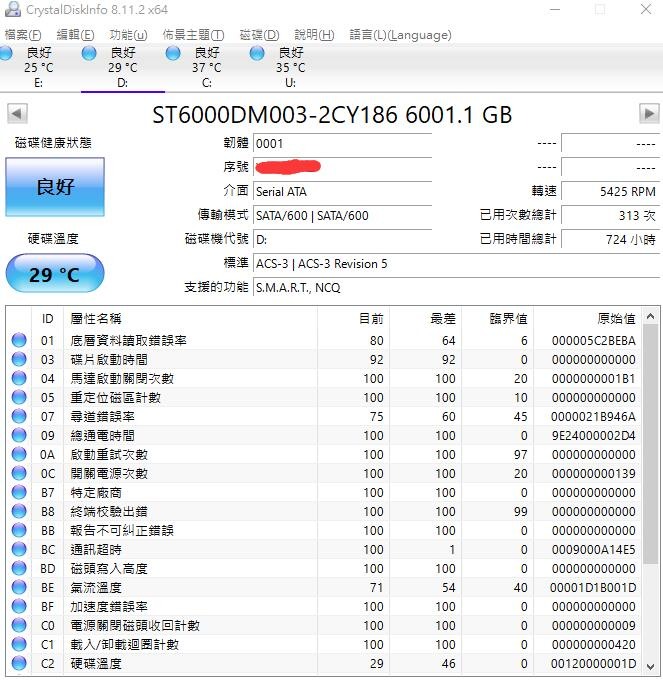Open the 說明(H) menu
Image resolution: width=663 pixels, height=680 pixels.
click(314, 35)
